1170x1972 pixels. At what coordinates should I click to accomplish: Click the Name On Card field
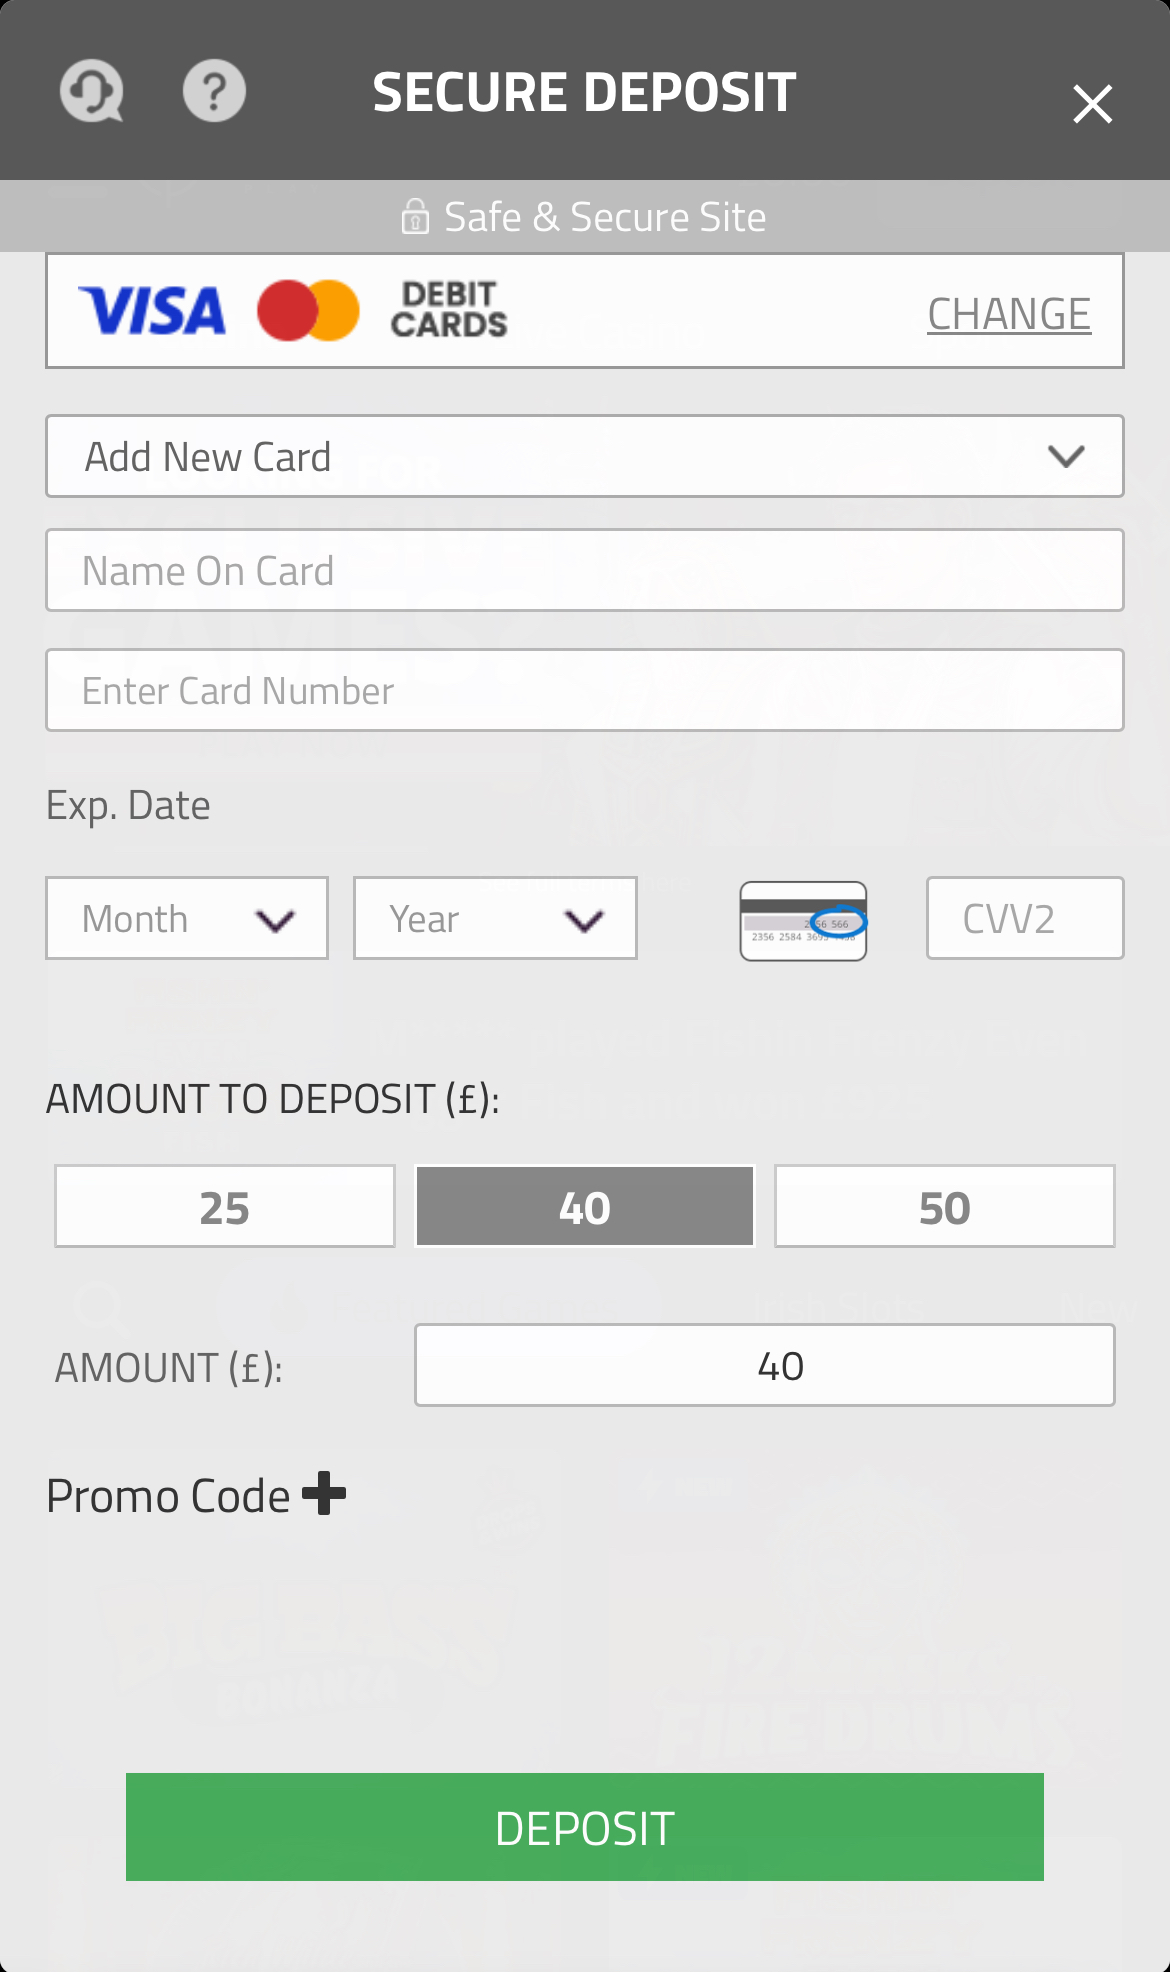pos(585,569)
